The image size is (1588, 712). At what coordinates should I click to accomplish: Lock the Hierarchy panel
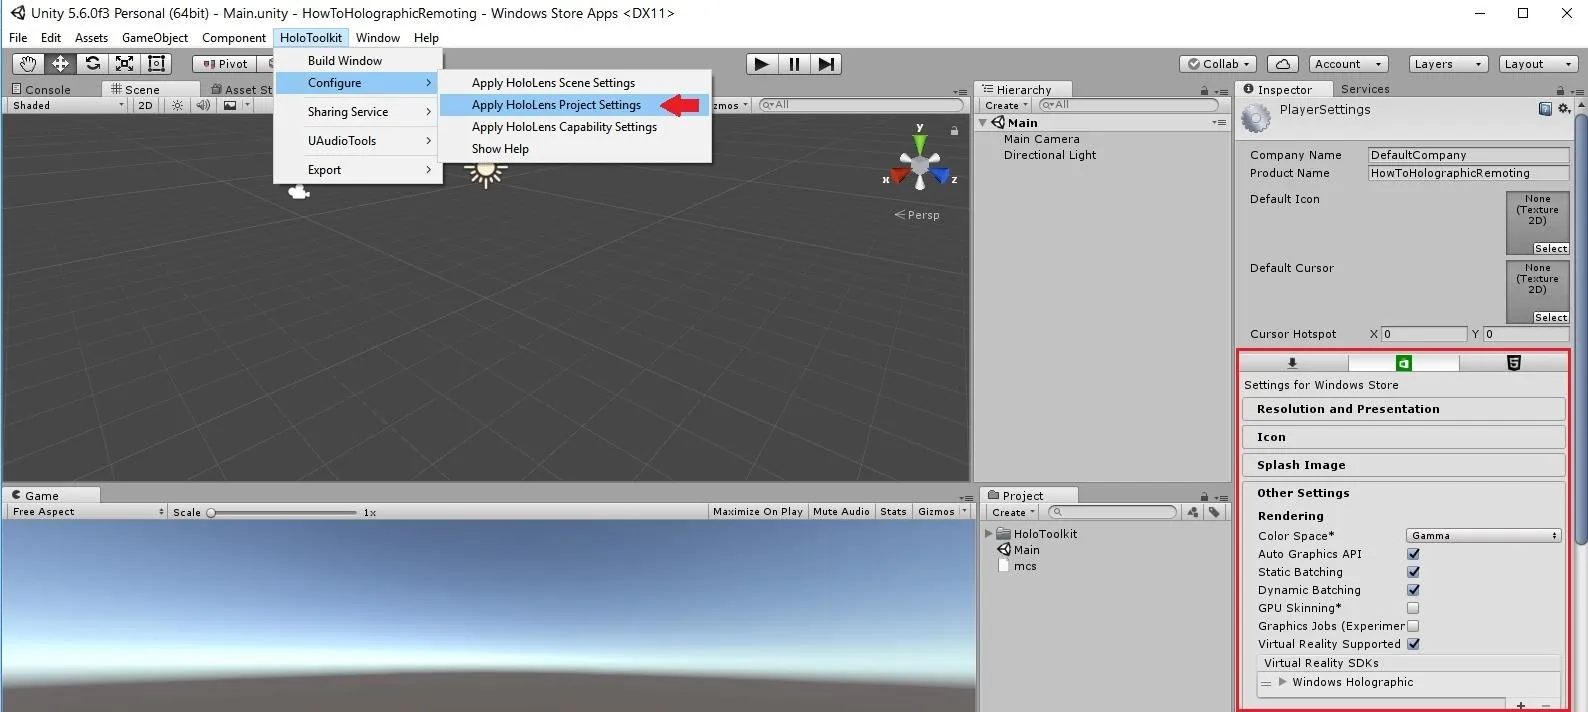pos(1204,90)
